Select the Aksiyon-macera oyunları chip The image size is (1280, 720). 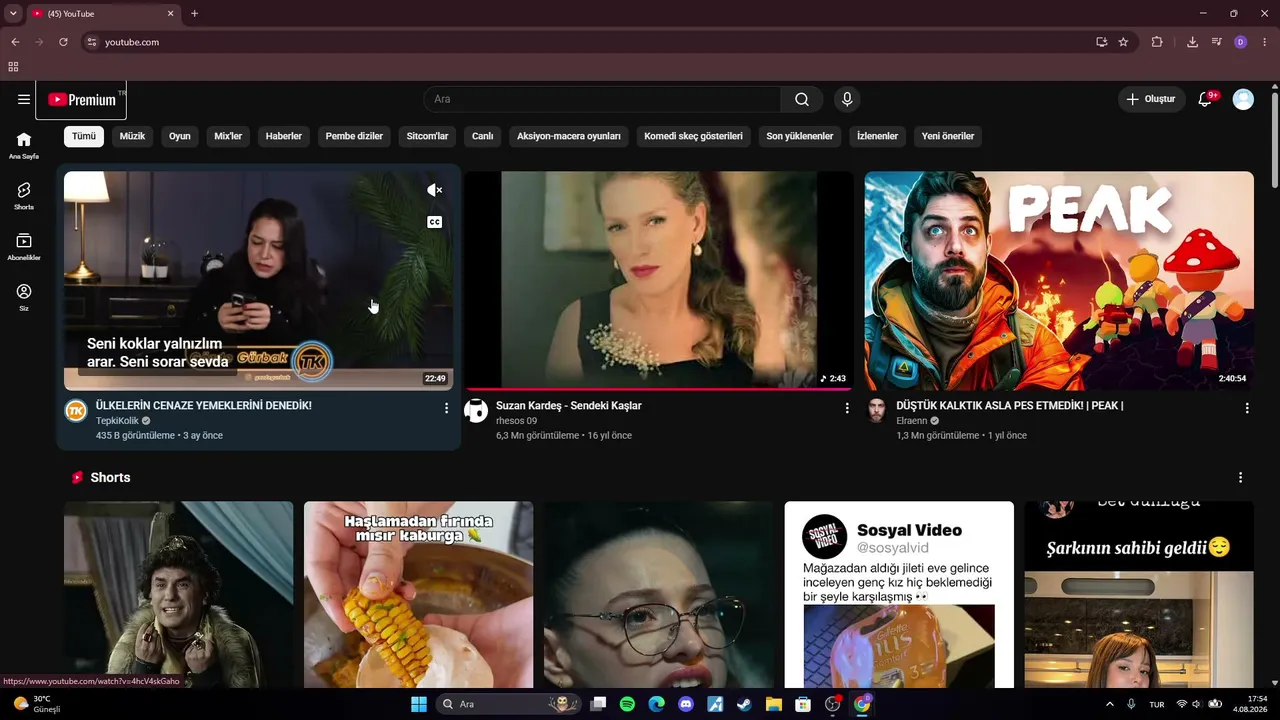pos(569,136)
